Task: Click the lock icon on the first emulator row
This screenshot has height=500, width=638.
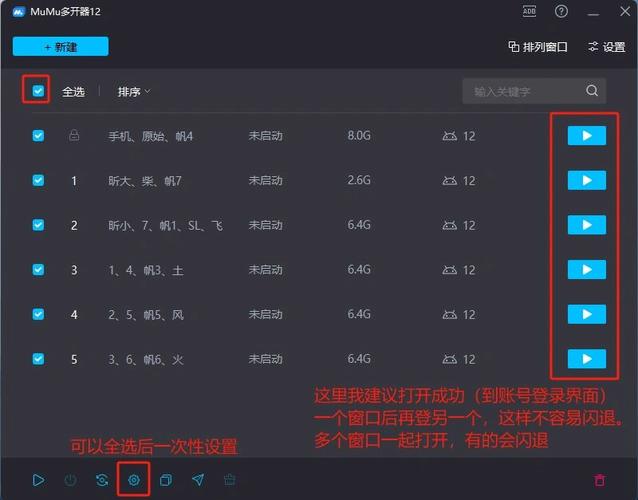Action: [x=73, y=135]
